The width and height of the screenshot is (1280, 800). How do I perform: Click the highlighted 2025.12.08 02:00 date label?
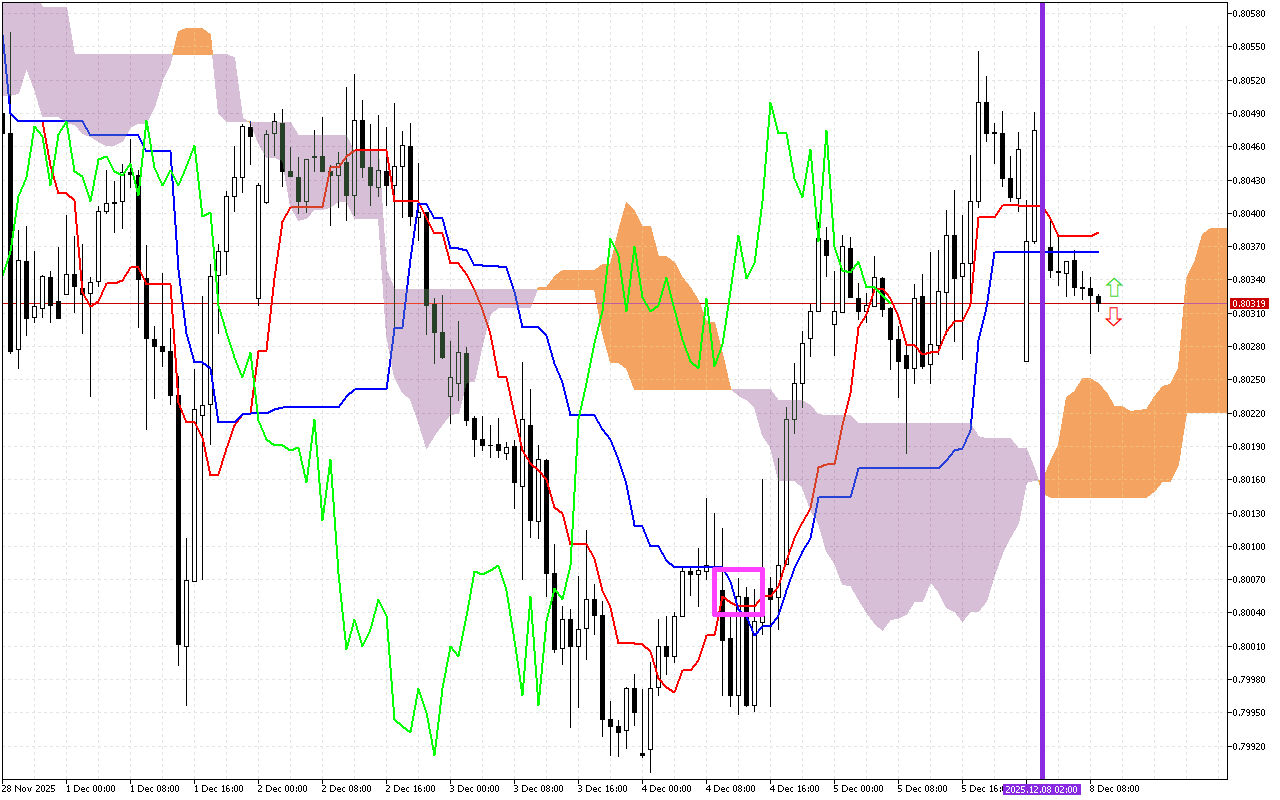coord(1042,789)
